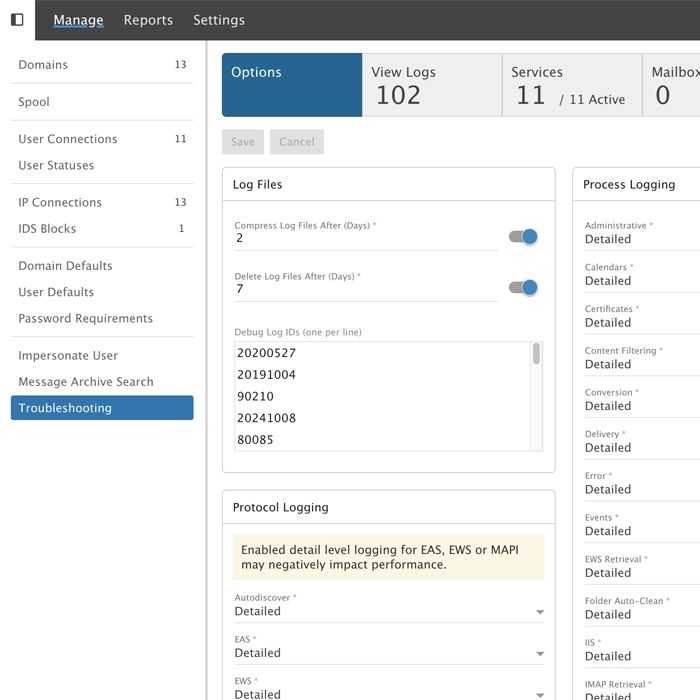The image size is (700, 700).
Task: Open User Statuses in sidebar
Action: 102,165
